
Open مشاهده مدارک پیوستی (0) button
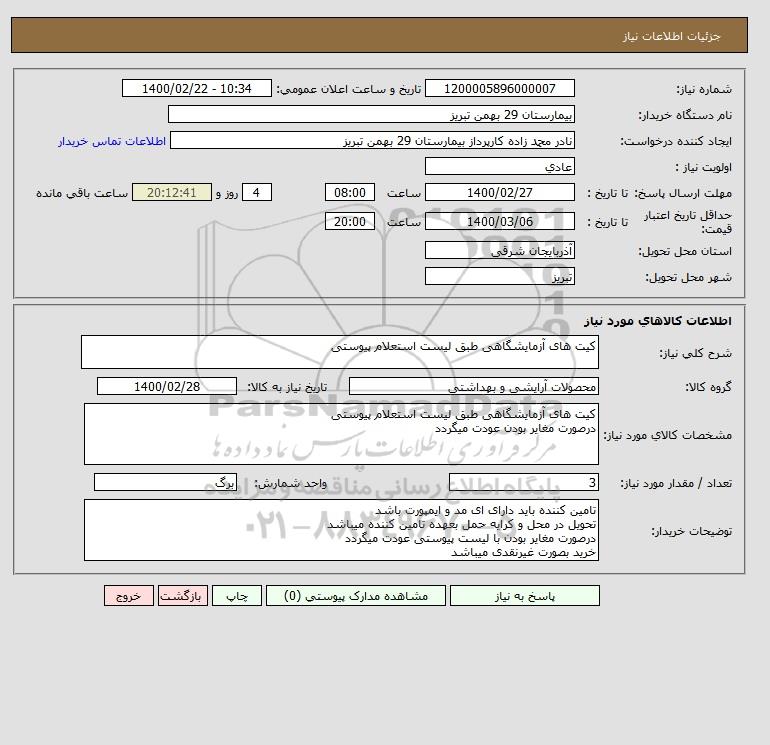pyautogui.click(x=356, y=596)
